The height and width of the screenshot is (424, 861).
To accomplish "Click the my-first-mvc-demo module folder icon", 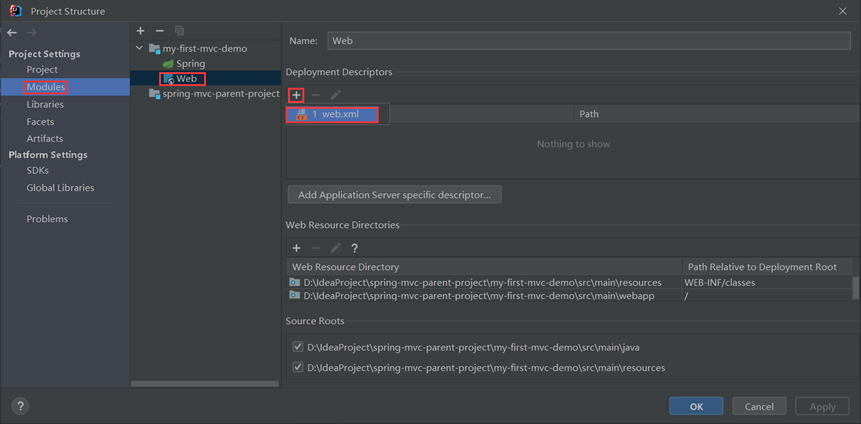I will 155,48.
